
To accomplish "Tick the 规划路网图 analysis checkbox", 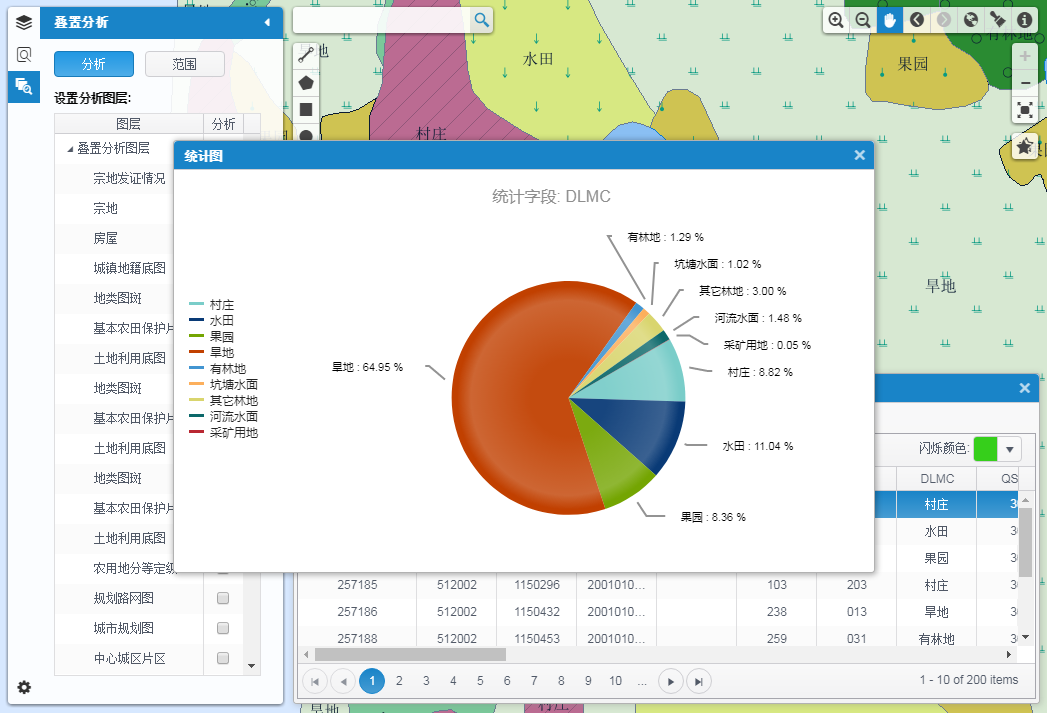I will tap(223, 598).
